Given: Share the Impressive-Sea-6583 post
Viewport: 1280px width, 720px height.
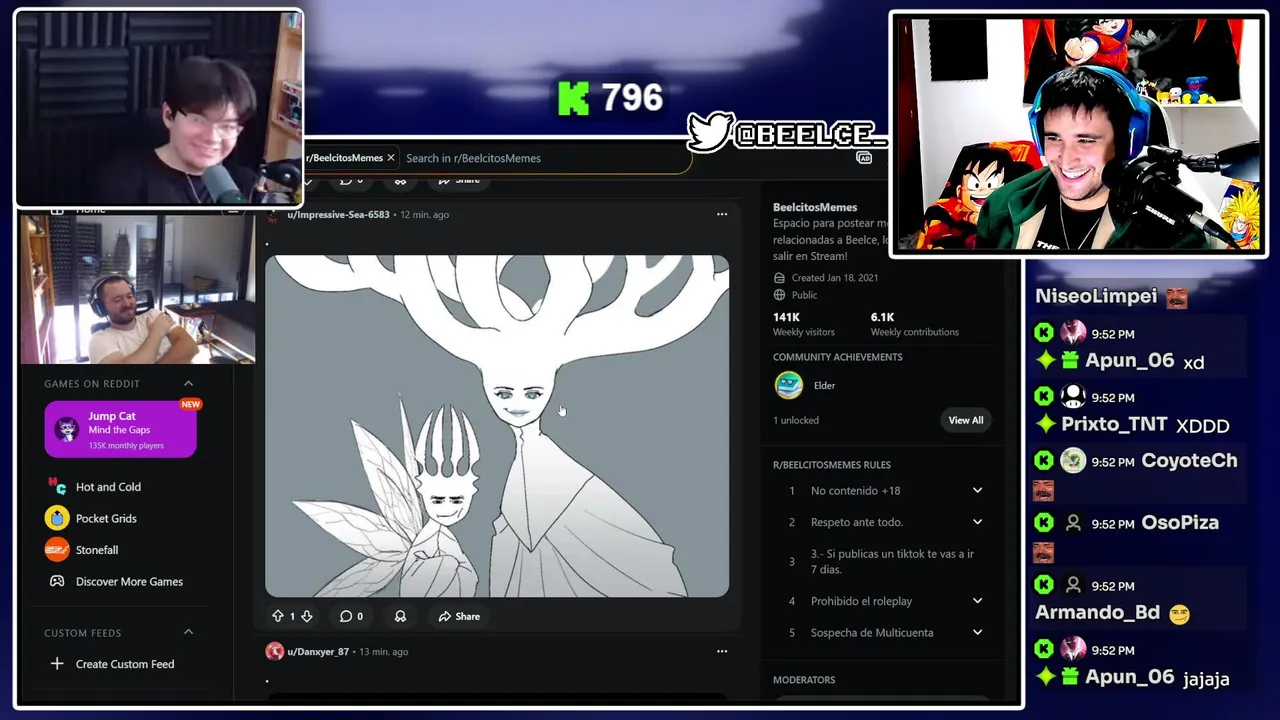Looking at the screenshot, I should (459, 617).
